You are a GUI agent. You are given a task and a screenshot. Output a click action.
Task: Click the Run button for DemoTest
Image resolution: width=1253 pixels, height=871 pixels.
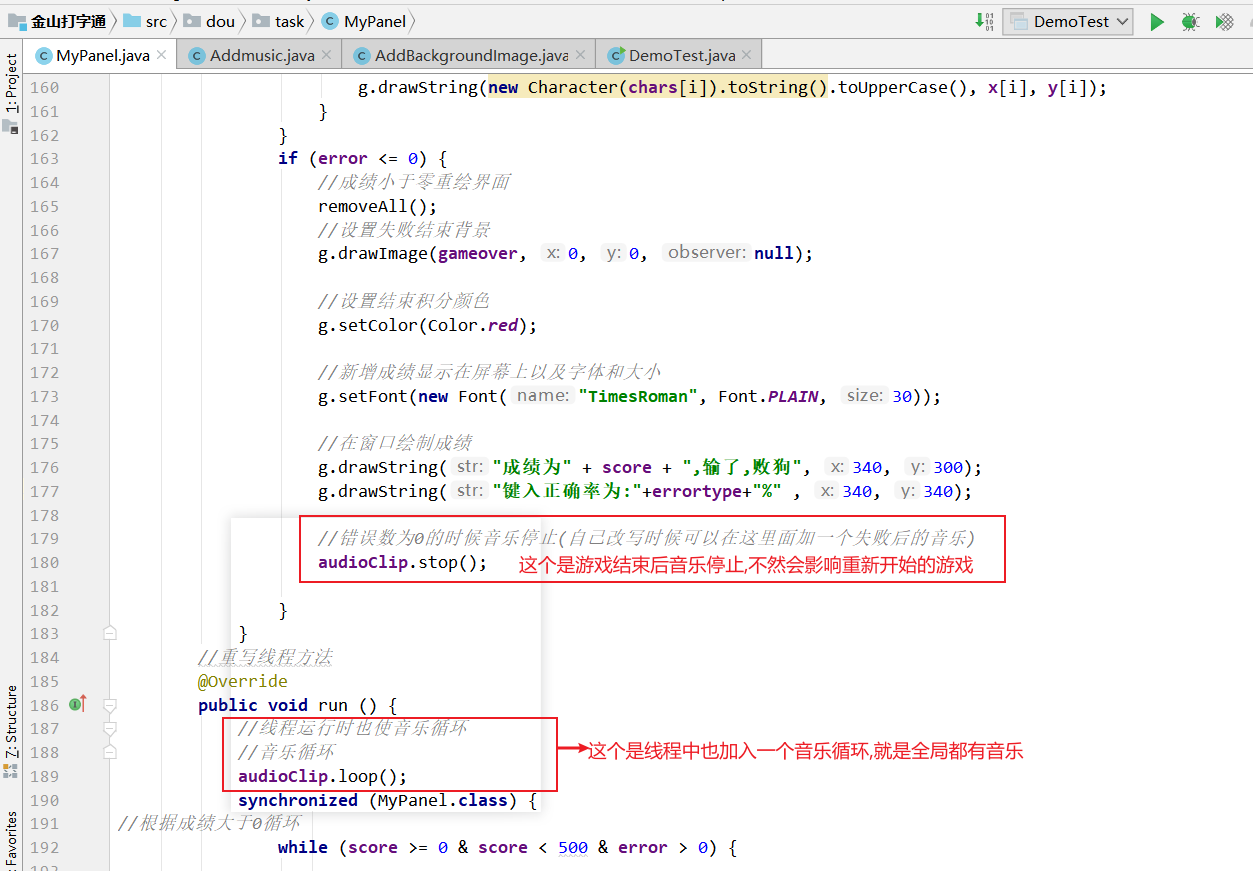[x=1157, y=21]
